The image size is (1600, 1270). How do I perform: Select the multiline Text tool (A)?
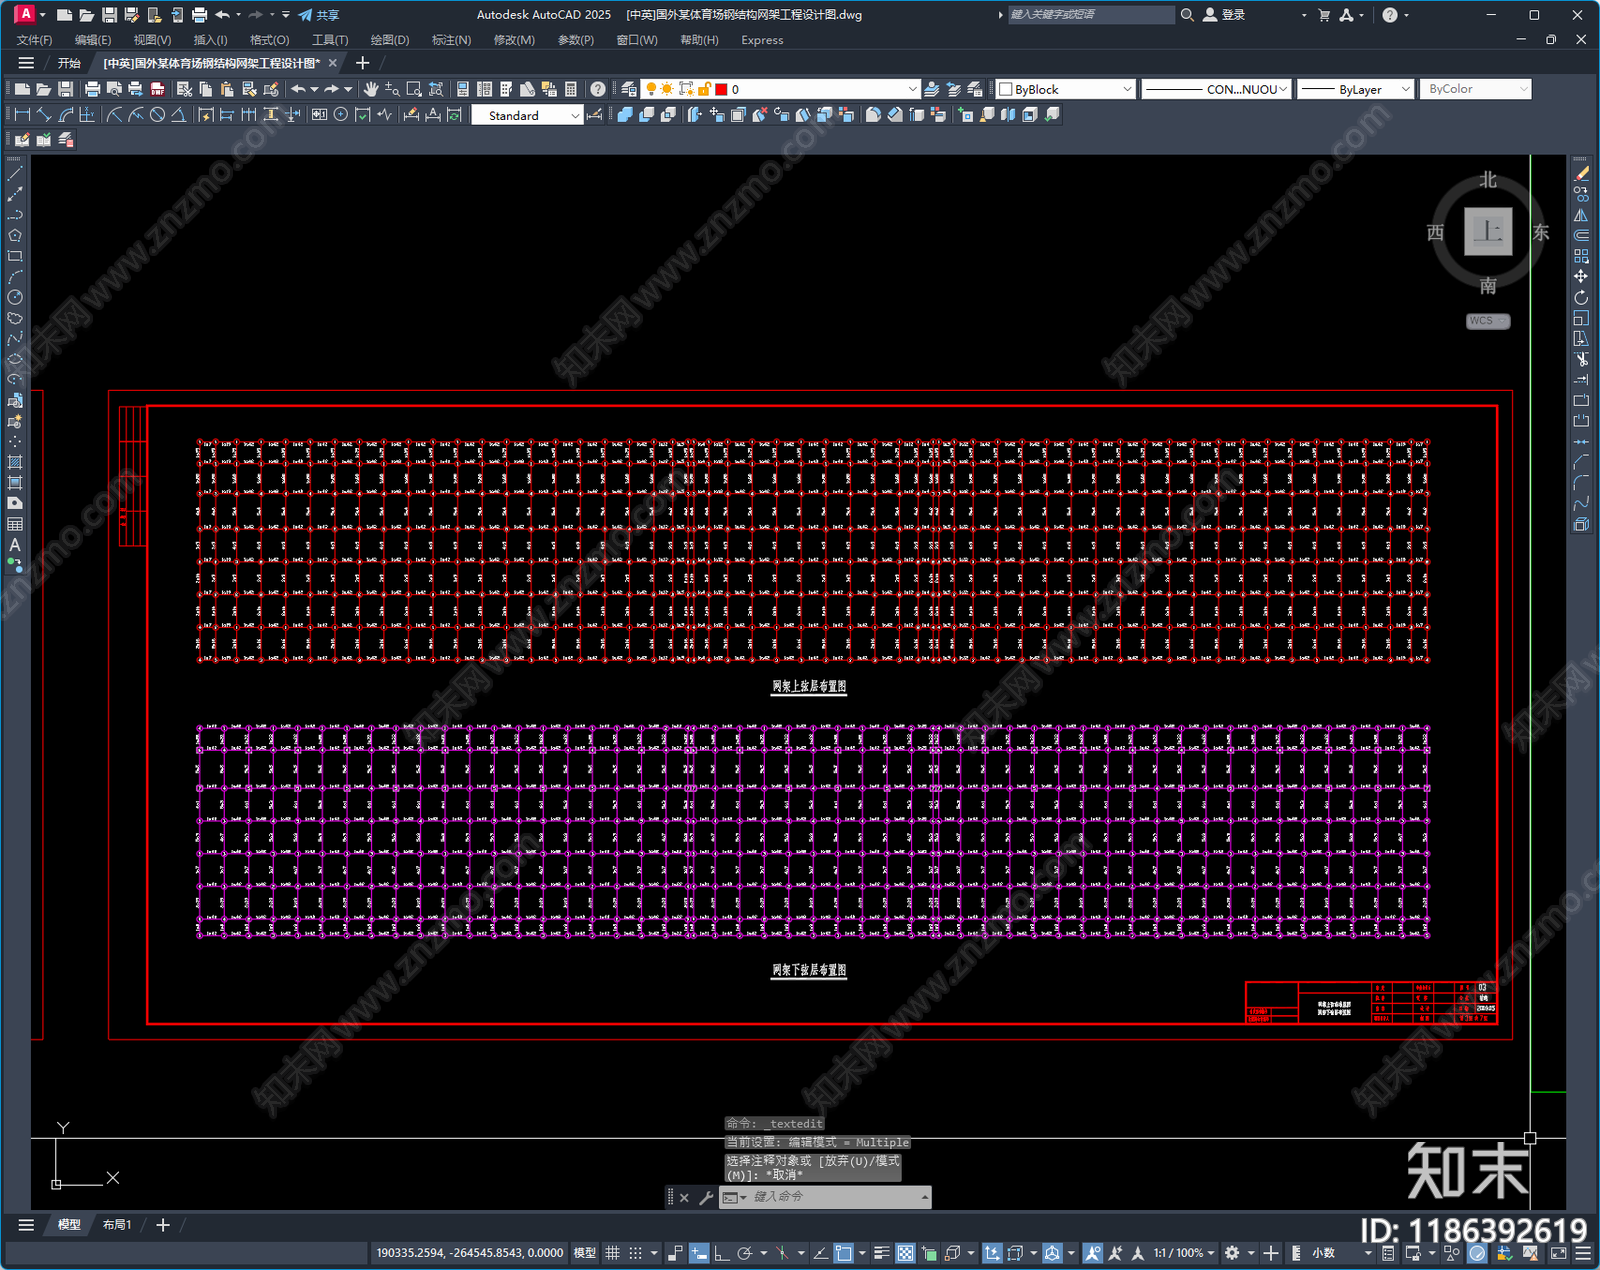pyautogui.click(x=15, y=545)
